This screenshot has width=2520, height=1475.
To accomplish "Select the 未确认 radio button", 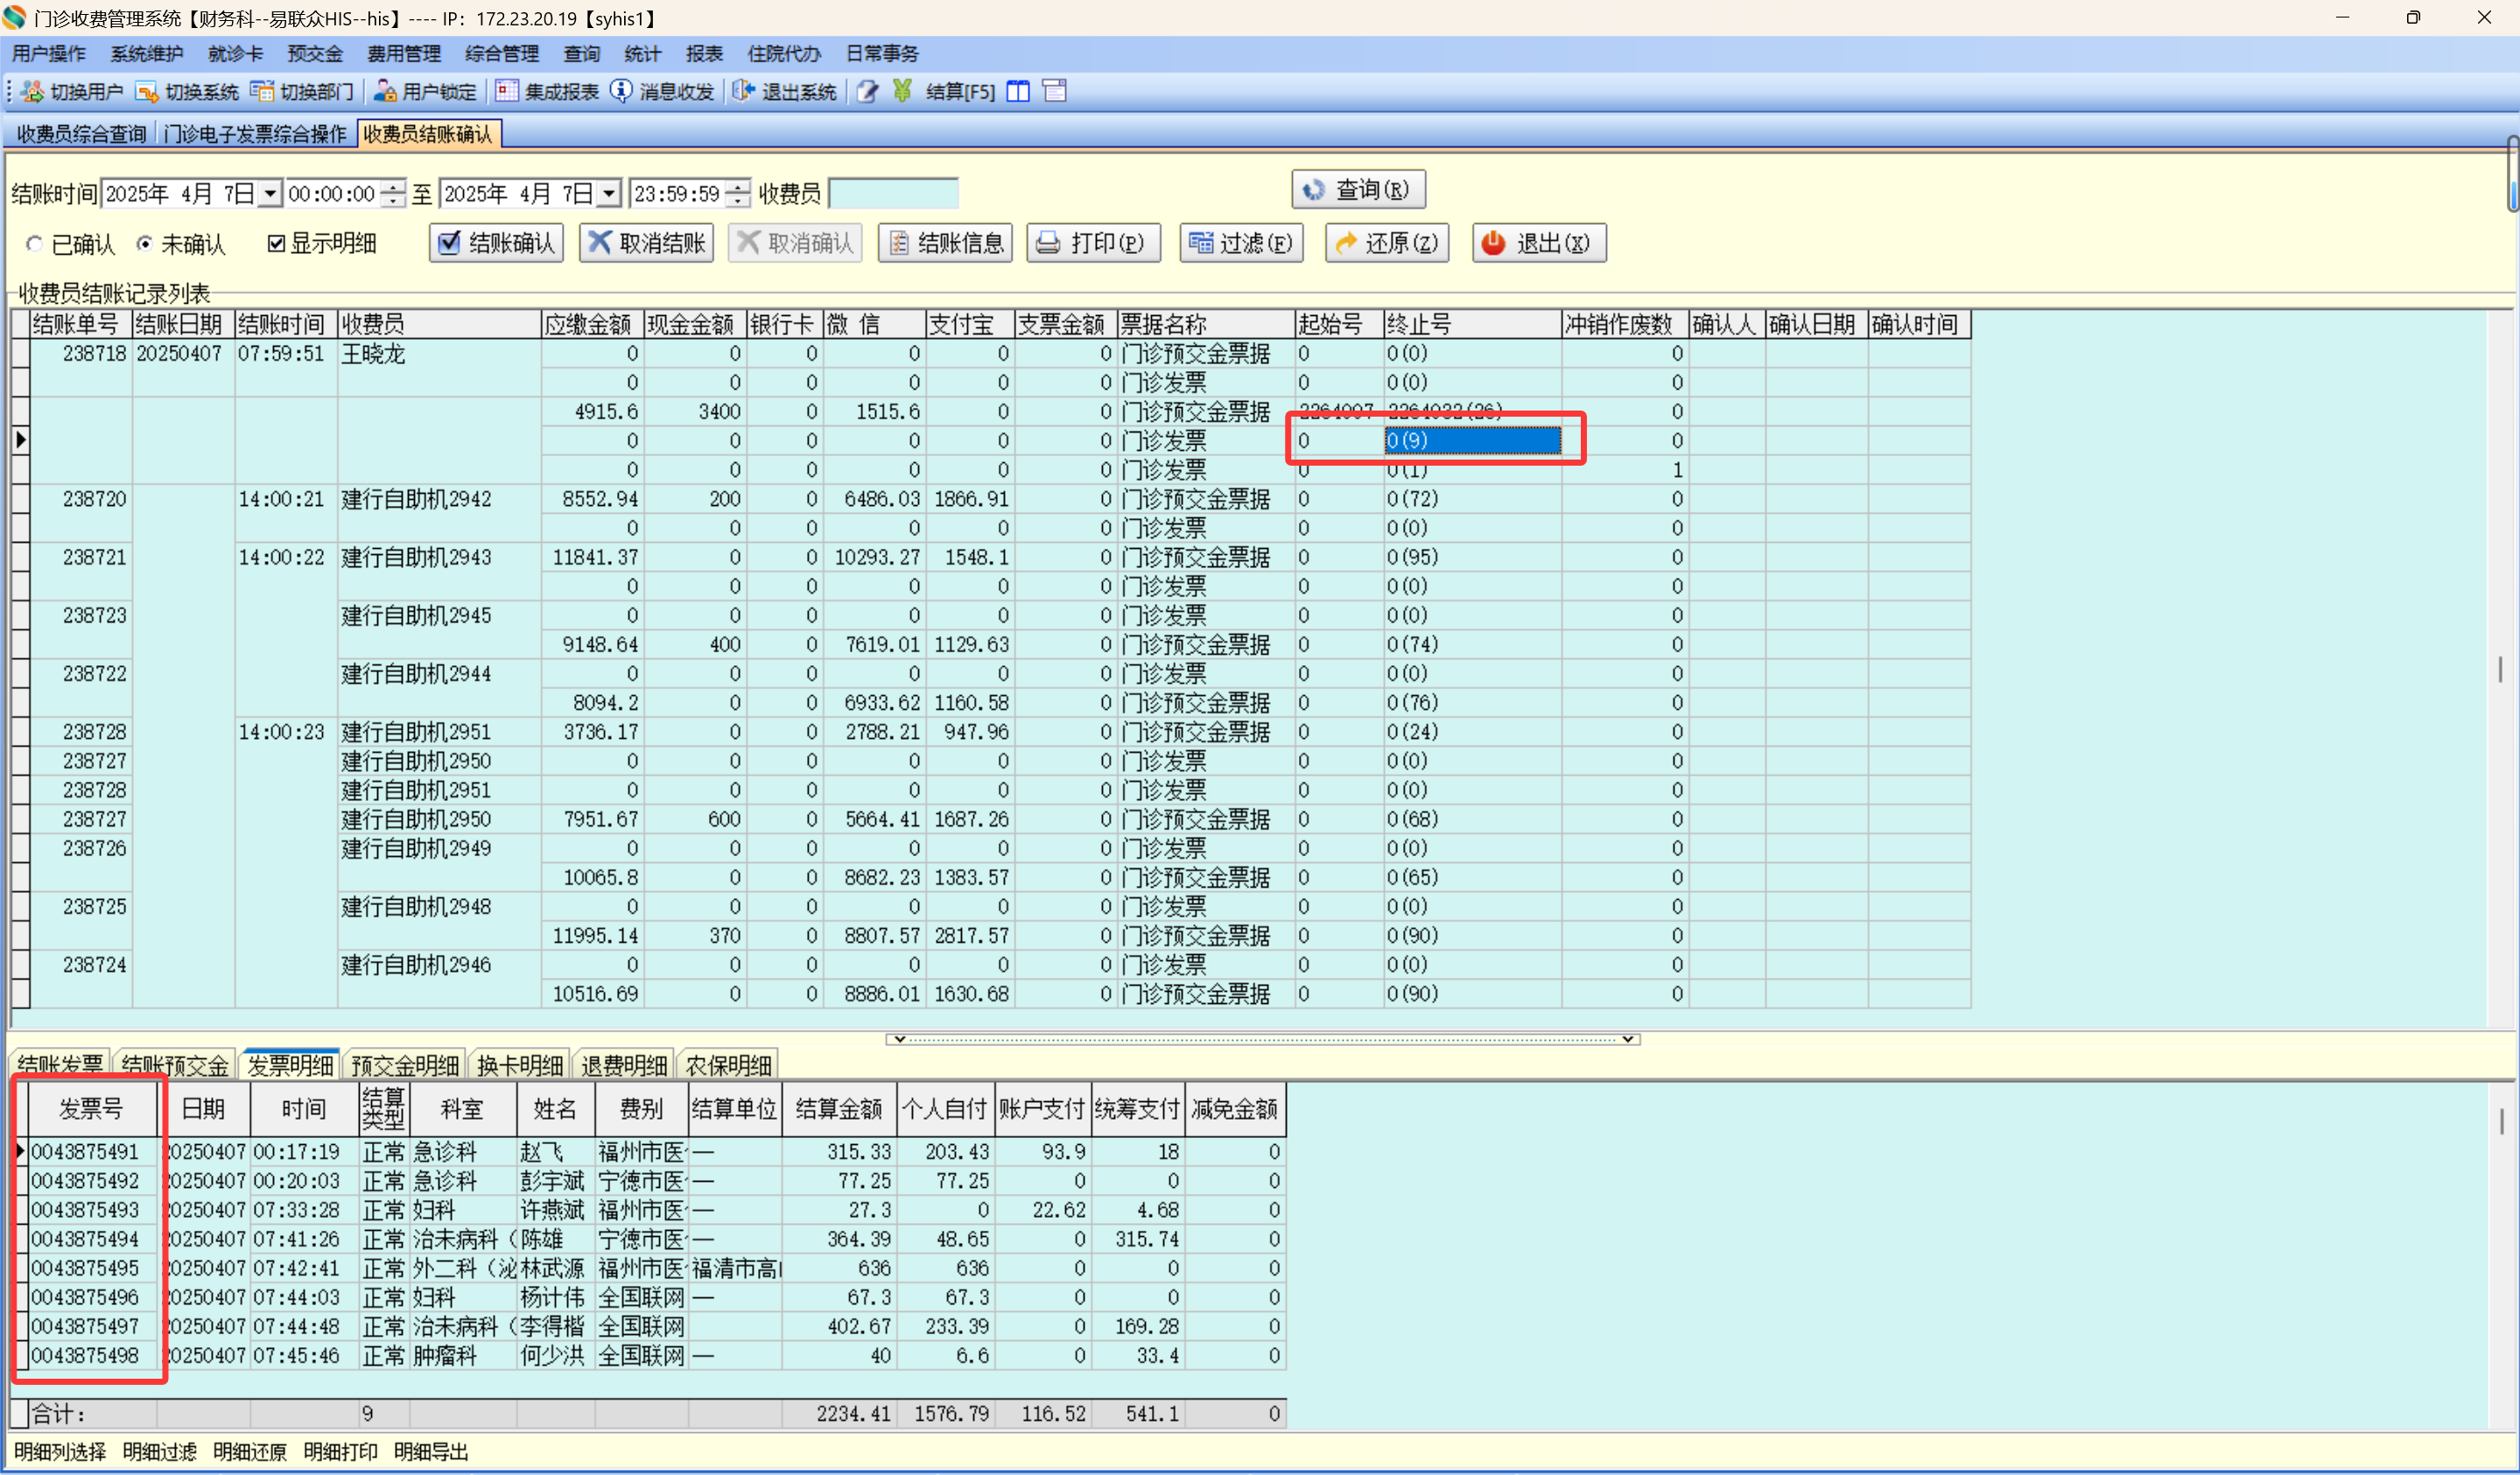I will tap(145, 244).
